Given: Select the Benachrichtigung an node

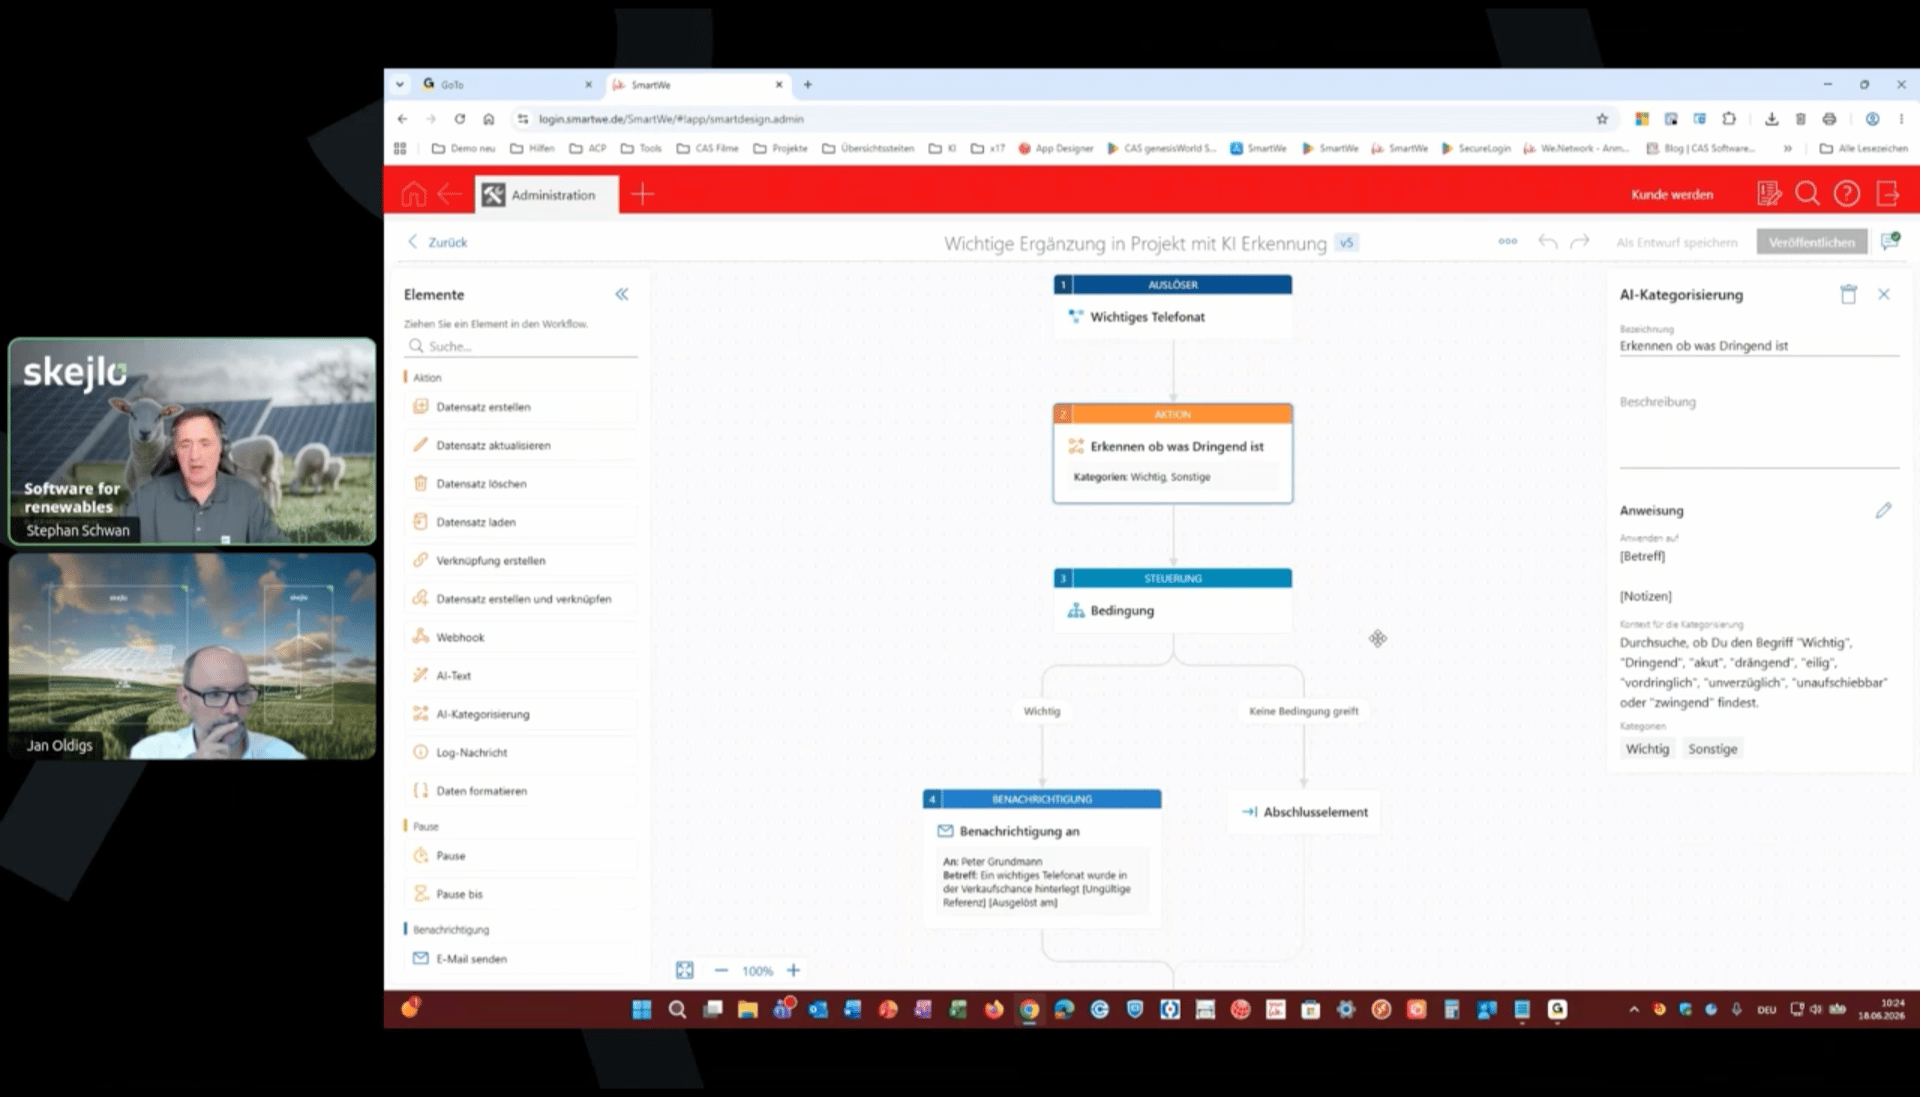Looking at the screenshot, I should point(1041,858).
